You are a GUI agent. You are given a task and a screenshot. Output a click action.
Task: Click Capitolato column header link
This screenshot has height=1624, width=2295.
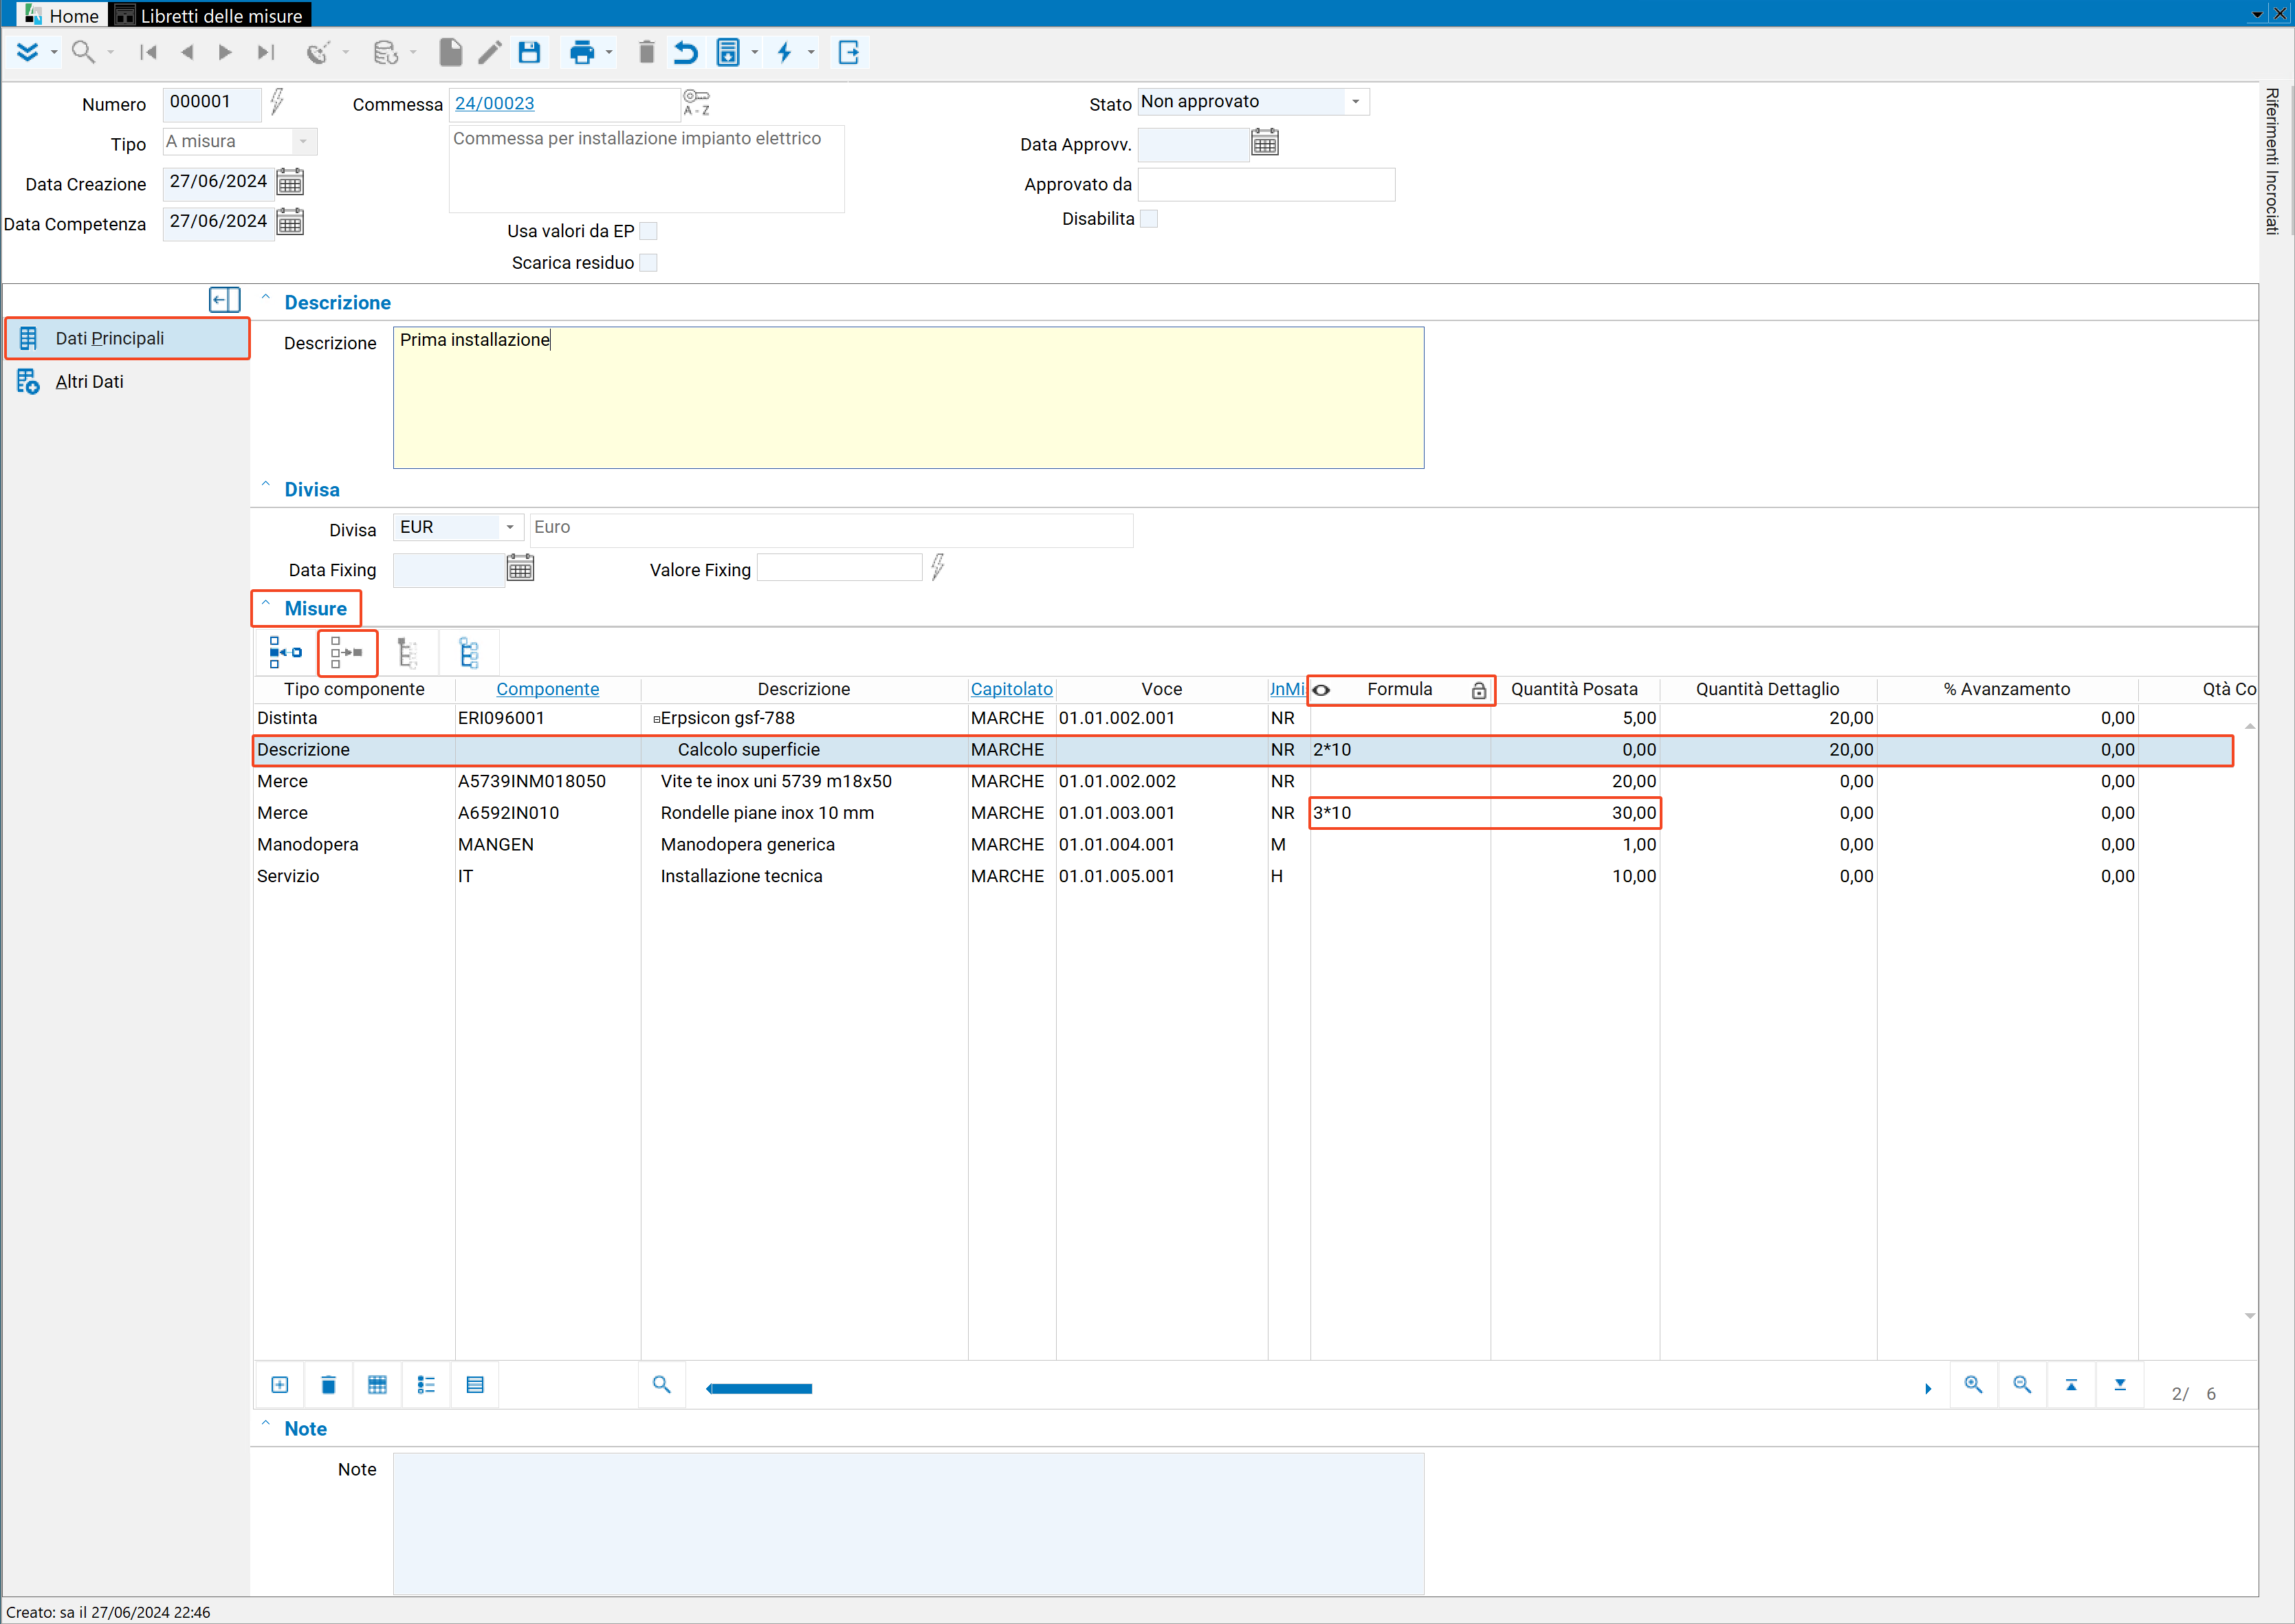pyautogui.click(x=1011, y=689)
